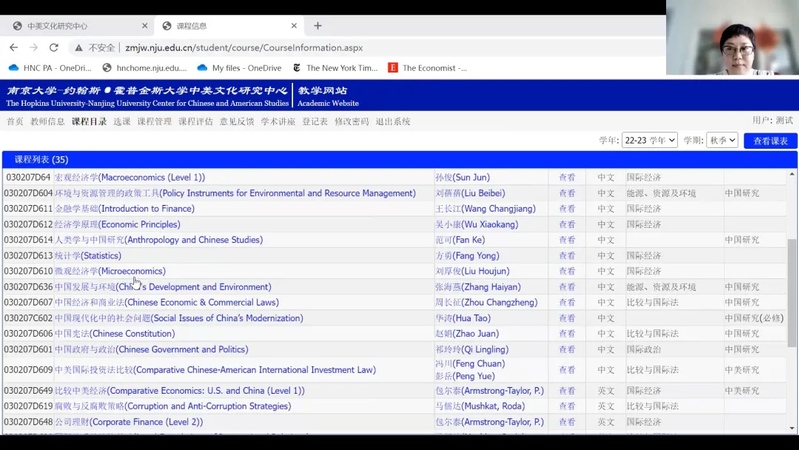The image size is (799, 450).
Task: Open the 课程目录 menu item
Action: pos(89,121)
